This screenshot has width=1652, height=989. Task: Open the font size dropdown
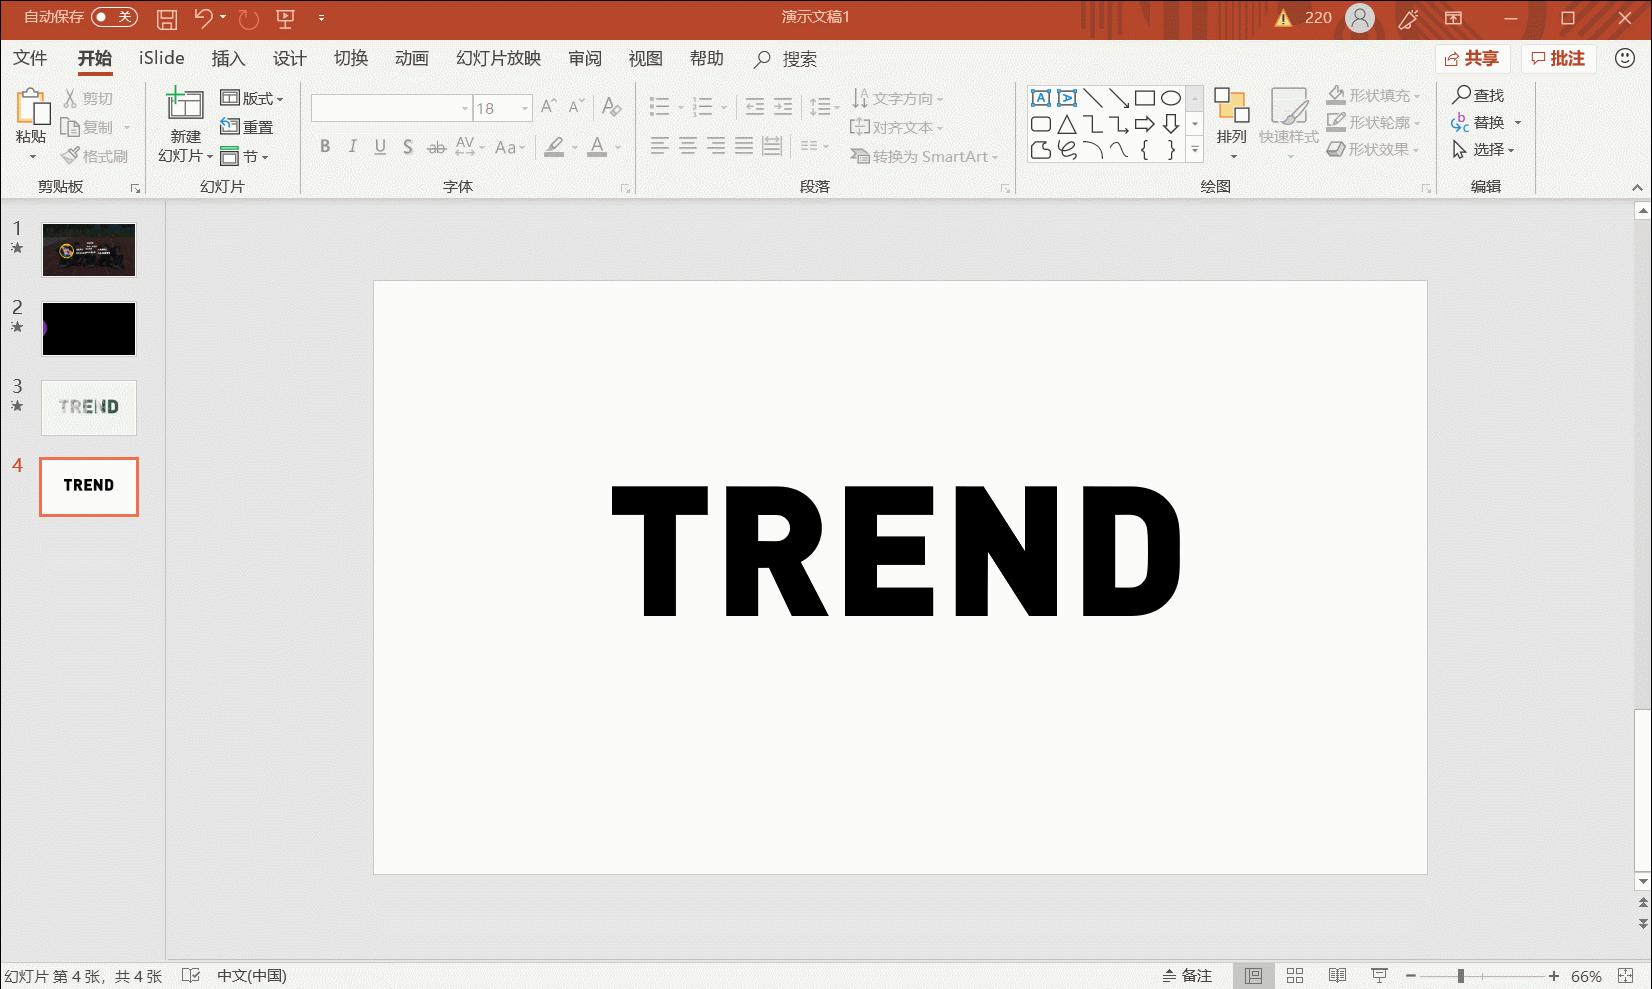[525, 108]
